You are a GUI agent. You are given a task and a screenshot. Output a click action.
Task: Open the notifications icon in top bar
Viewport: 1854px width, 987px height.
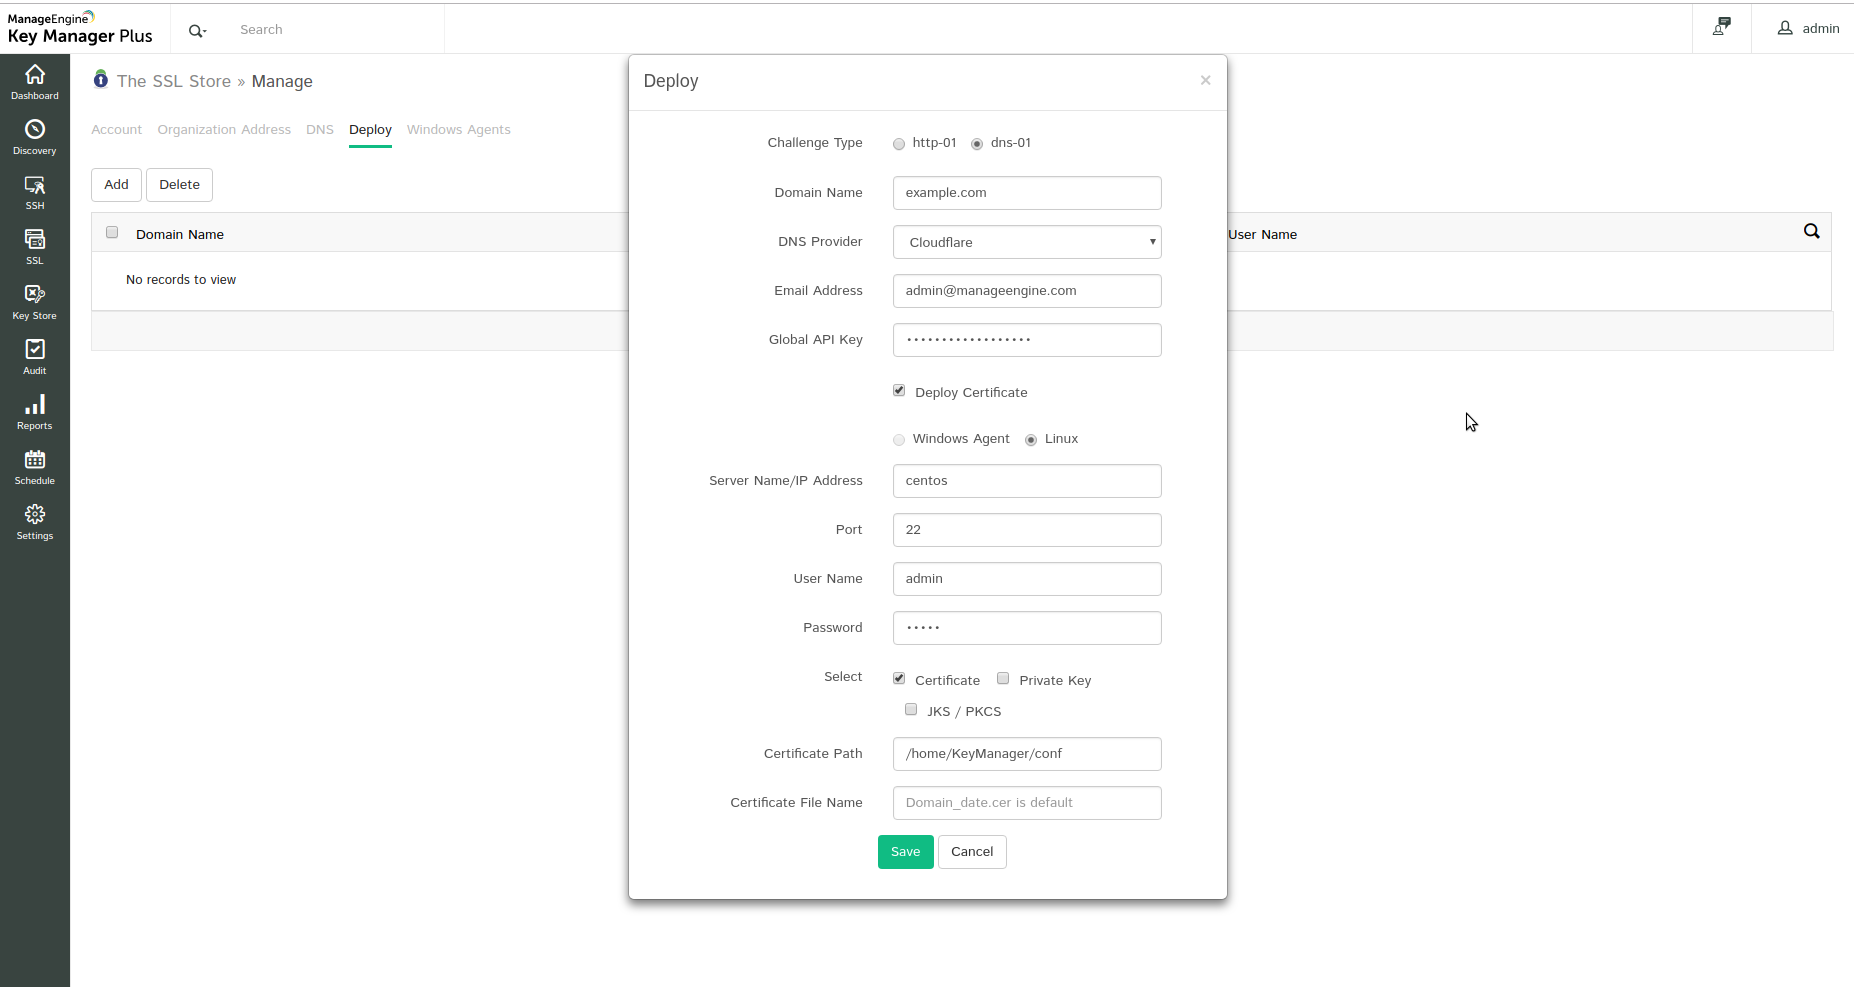(x=1721, y=28)
